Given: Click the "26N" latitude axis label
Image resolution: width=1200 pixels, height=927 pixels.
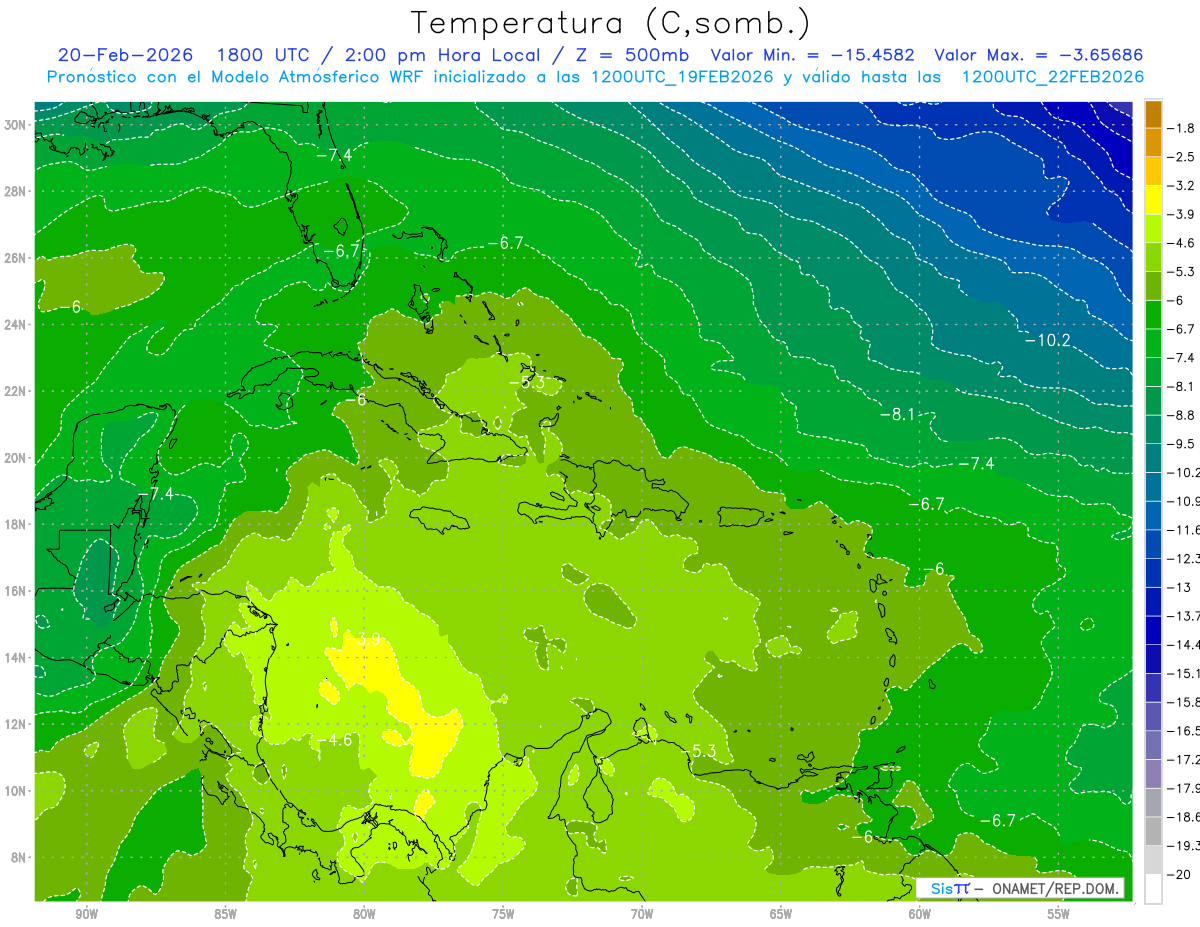Looking at the screenshot, I should (x=16, y=258).
